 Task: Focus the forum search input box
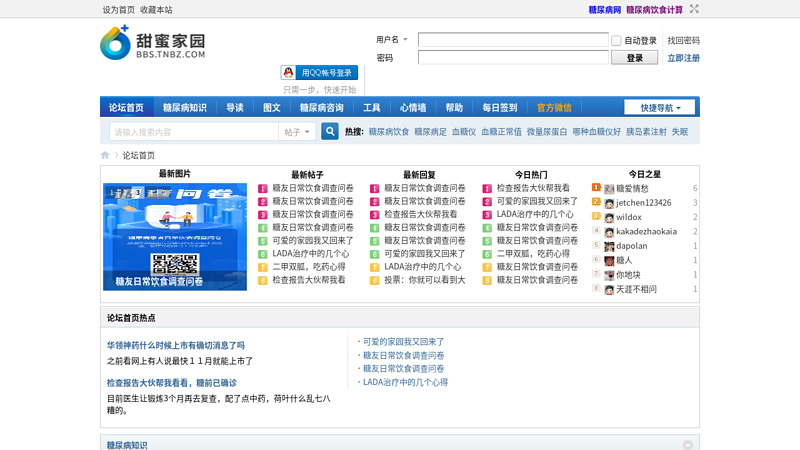[194, 132]
